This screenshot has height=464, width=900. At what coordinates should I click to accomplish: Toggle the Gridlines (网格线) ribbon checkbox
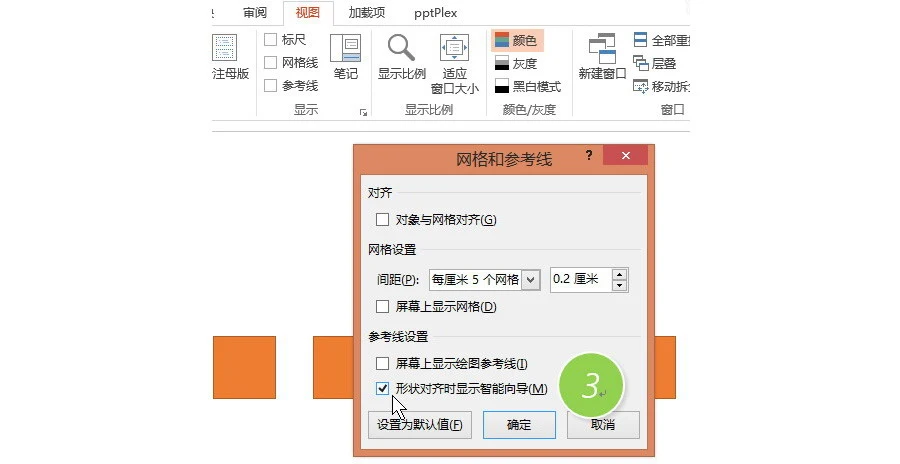(x=270, y=63)
